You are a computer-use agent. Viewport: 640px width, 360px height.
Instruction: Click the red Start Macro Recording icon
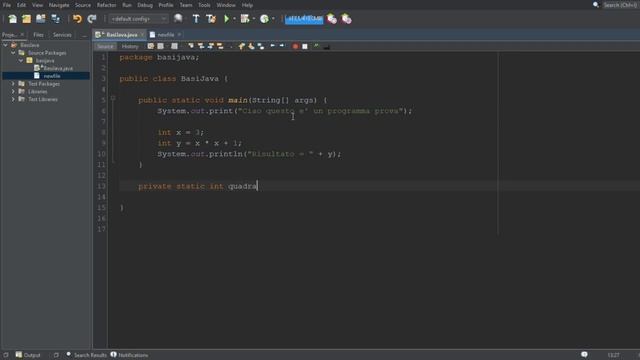(295, 46)
